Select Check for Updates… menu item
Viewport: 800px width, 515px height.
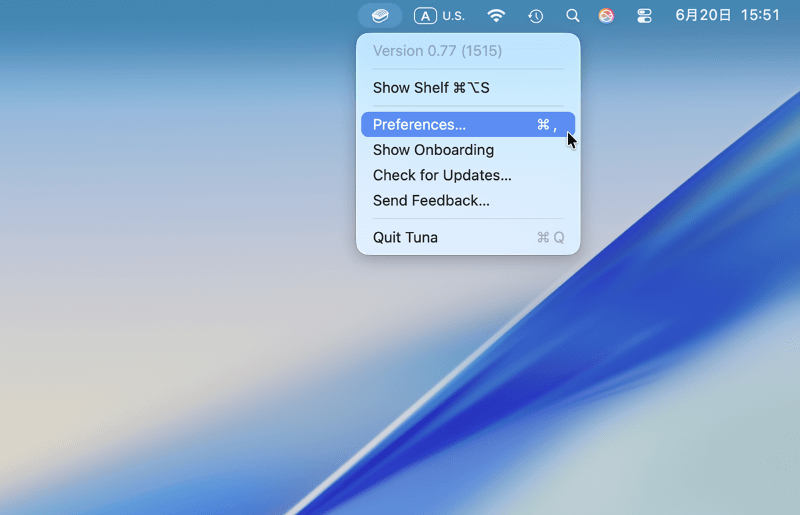[x=468, y=175]
